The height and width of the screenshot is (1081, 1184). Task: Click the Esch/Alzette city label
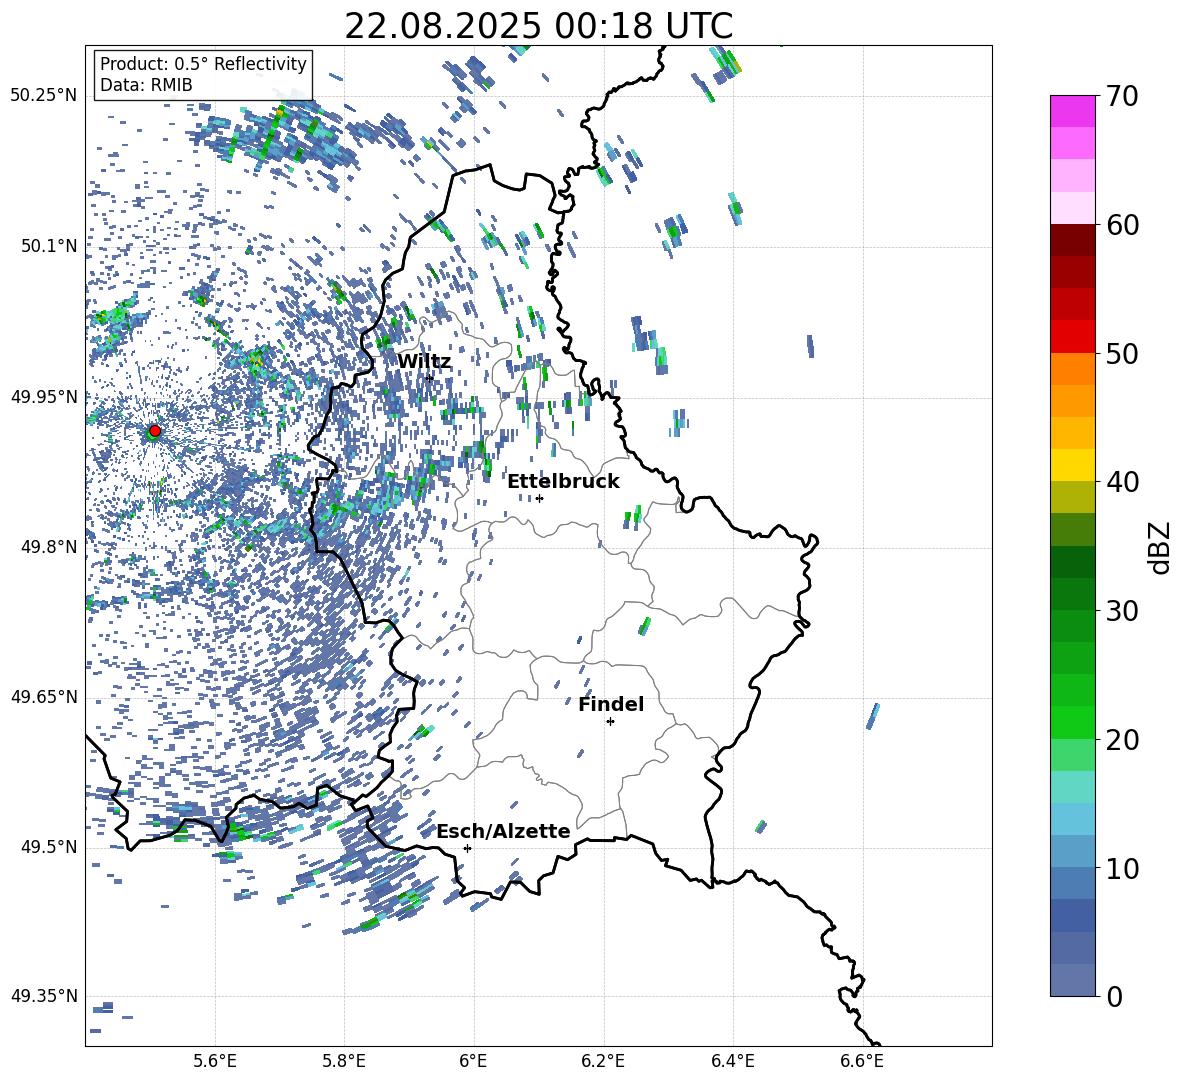pyautogui.click(x=503, y=831)
